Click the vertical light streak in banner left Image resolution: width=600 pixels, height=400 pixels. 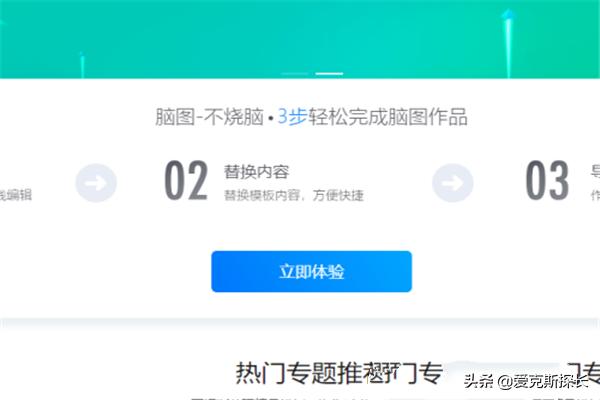(82, 65)
